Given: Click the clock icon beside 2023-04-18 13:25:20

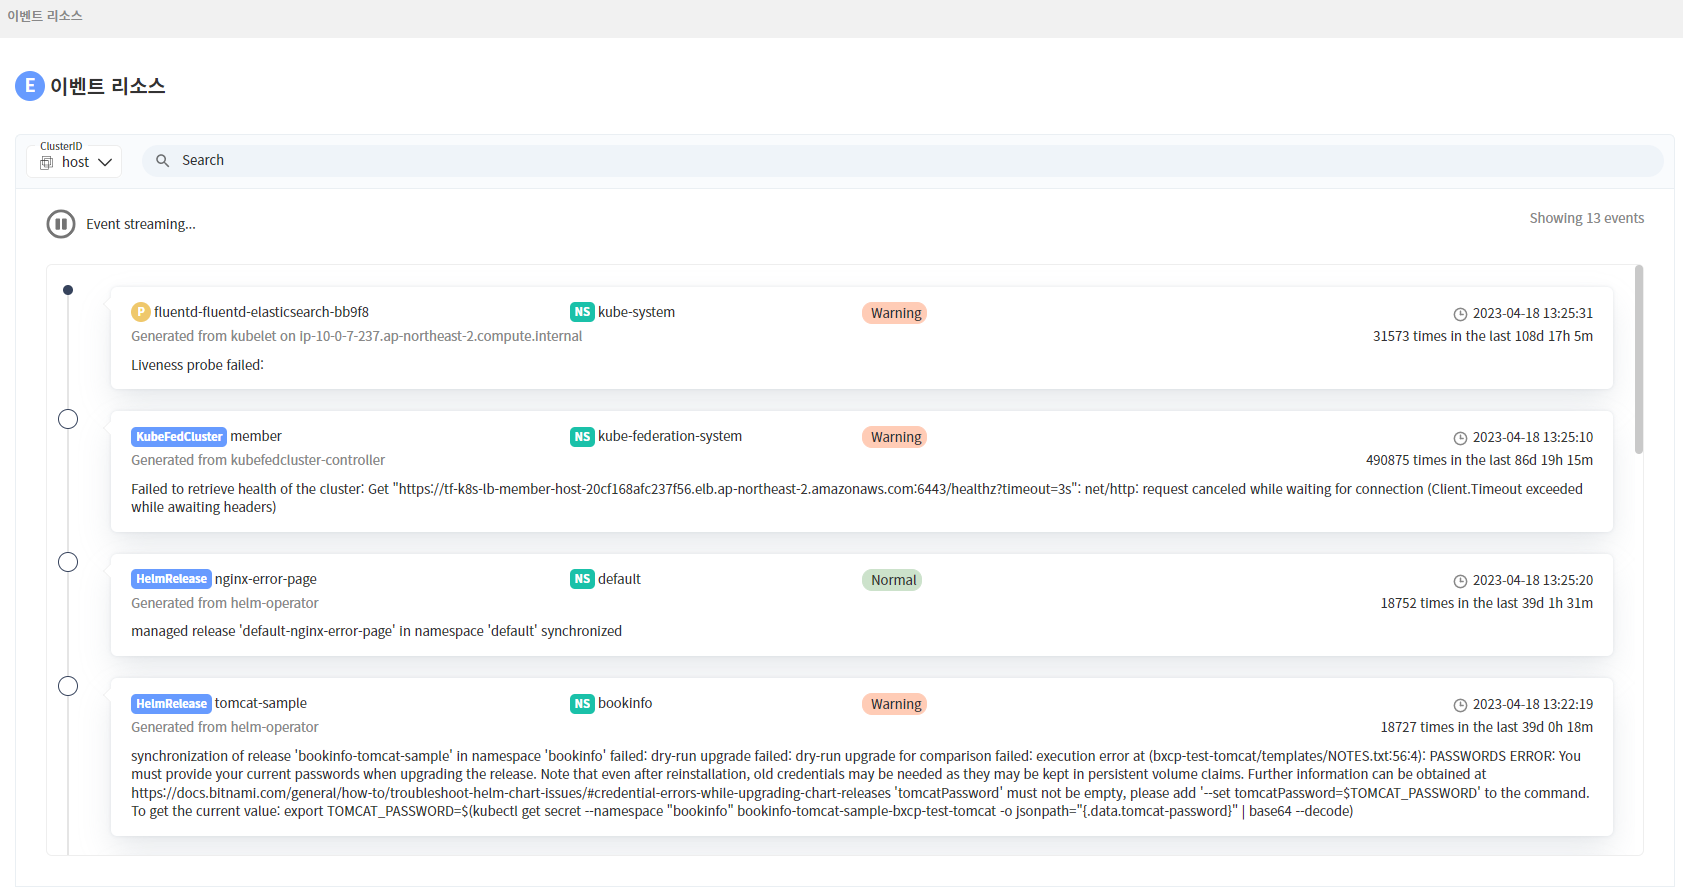Looking at the screenshot, I should pyautogui.click(x=1460, y=581).
